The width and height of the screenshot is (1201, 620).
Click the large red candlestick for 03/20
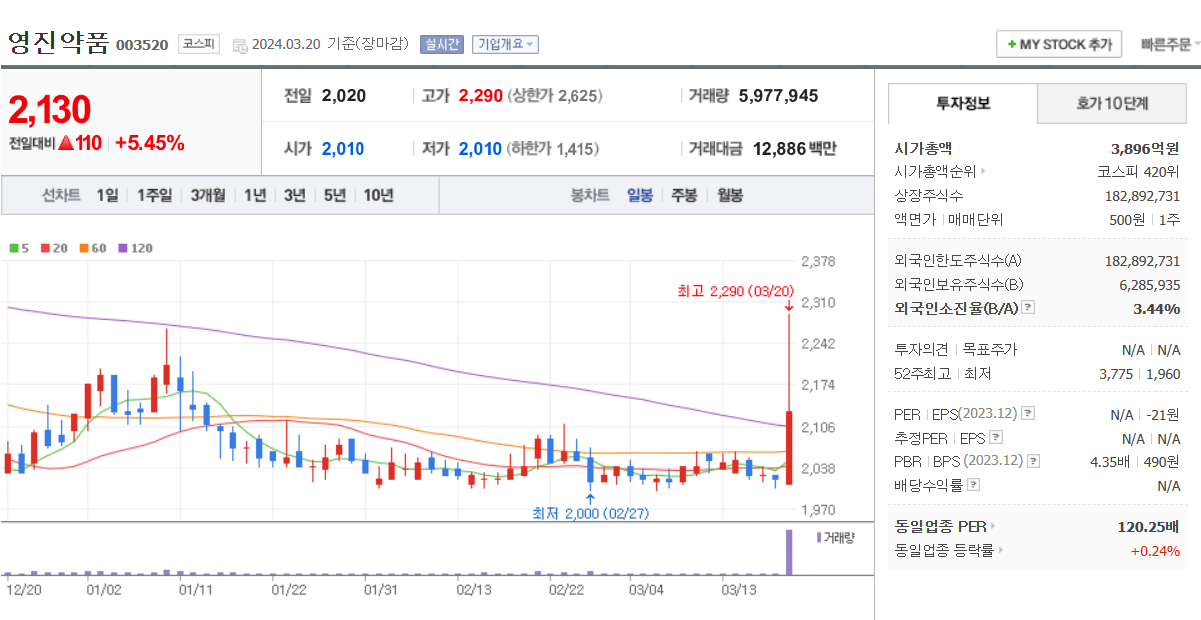[789, 448]
